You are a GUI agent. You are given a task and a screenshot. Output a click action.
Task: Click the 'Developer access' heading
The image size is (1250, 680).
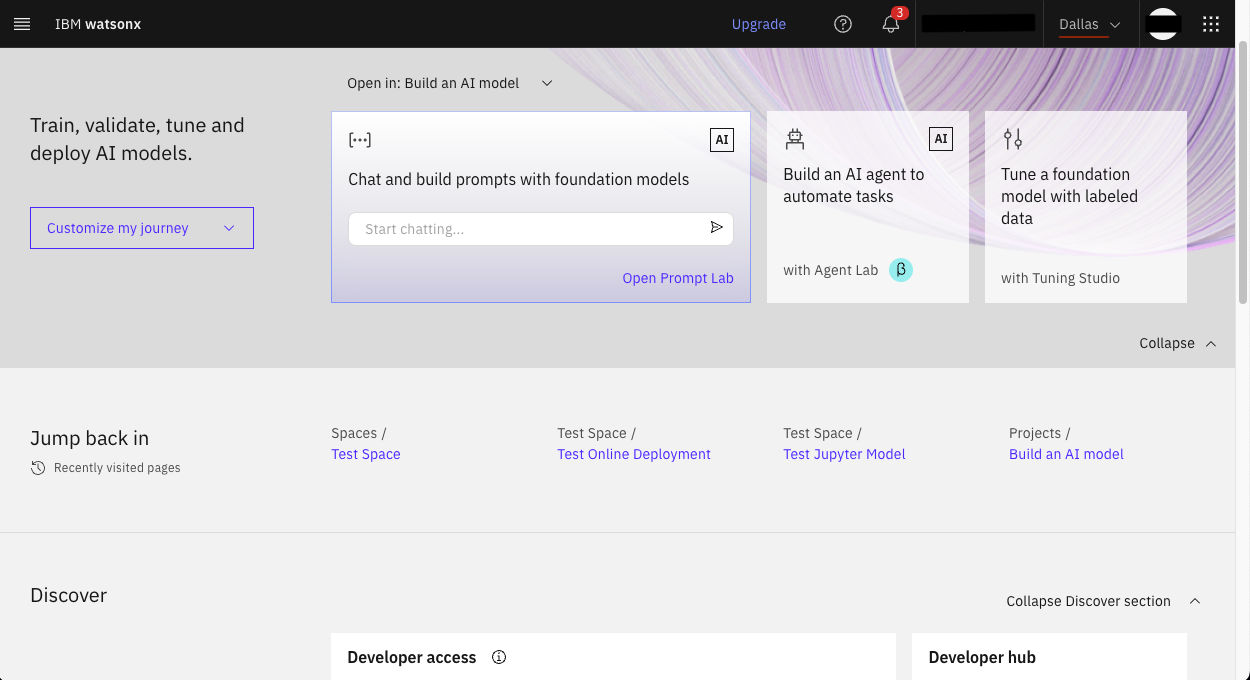tap(412, 657)
